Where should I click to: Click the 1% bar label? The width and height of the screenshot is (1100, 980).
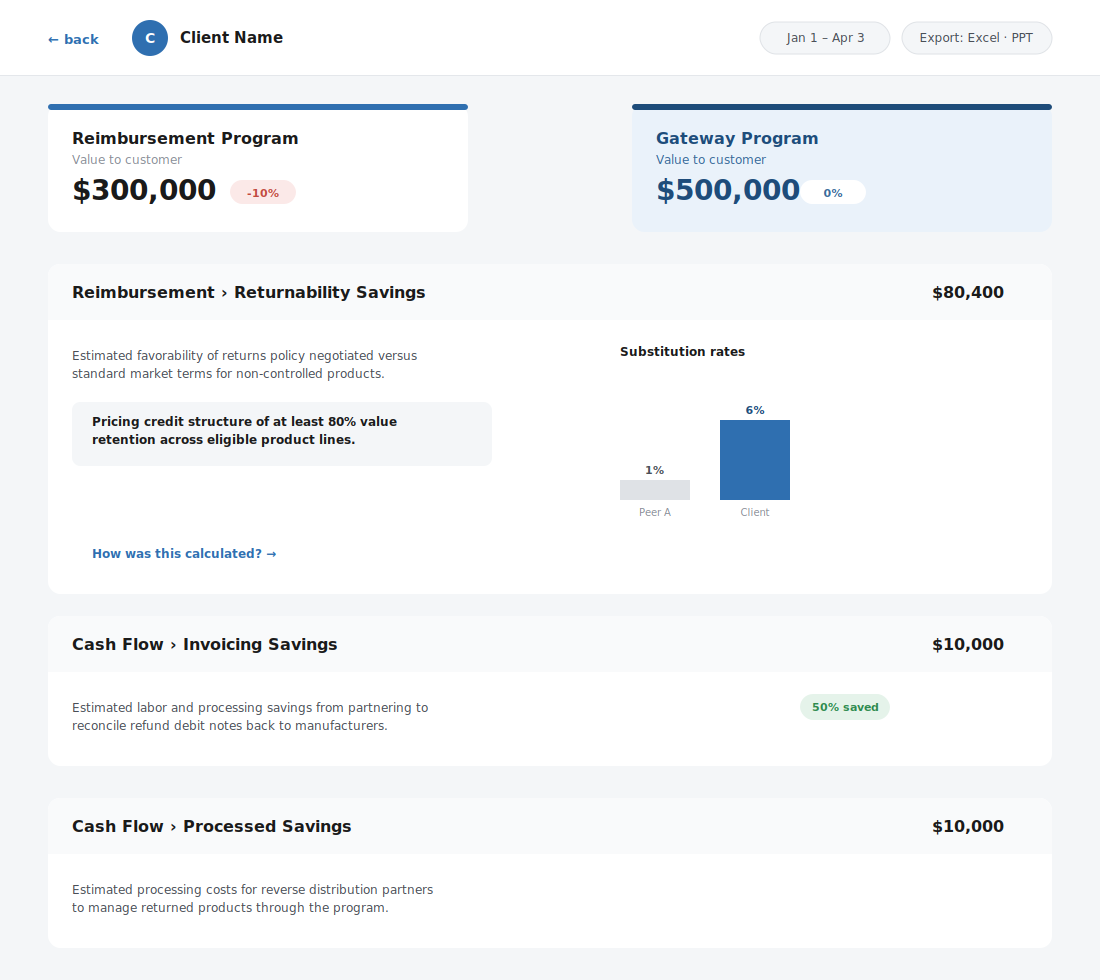click(x=655, y=470)
